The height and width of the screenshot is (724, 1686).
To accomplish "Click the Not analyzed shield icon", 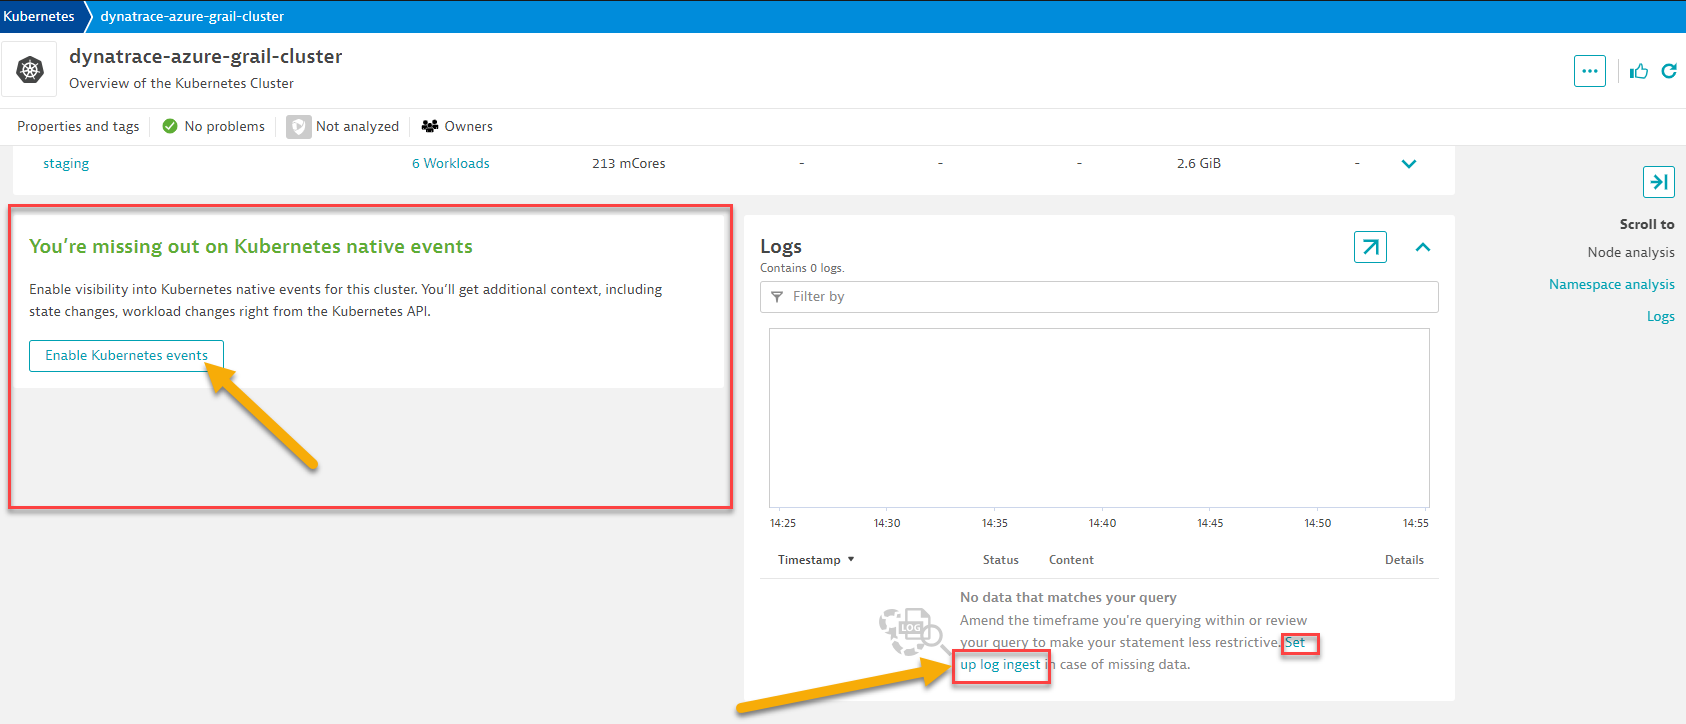I will click(298, 127).
